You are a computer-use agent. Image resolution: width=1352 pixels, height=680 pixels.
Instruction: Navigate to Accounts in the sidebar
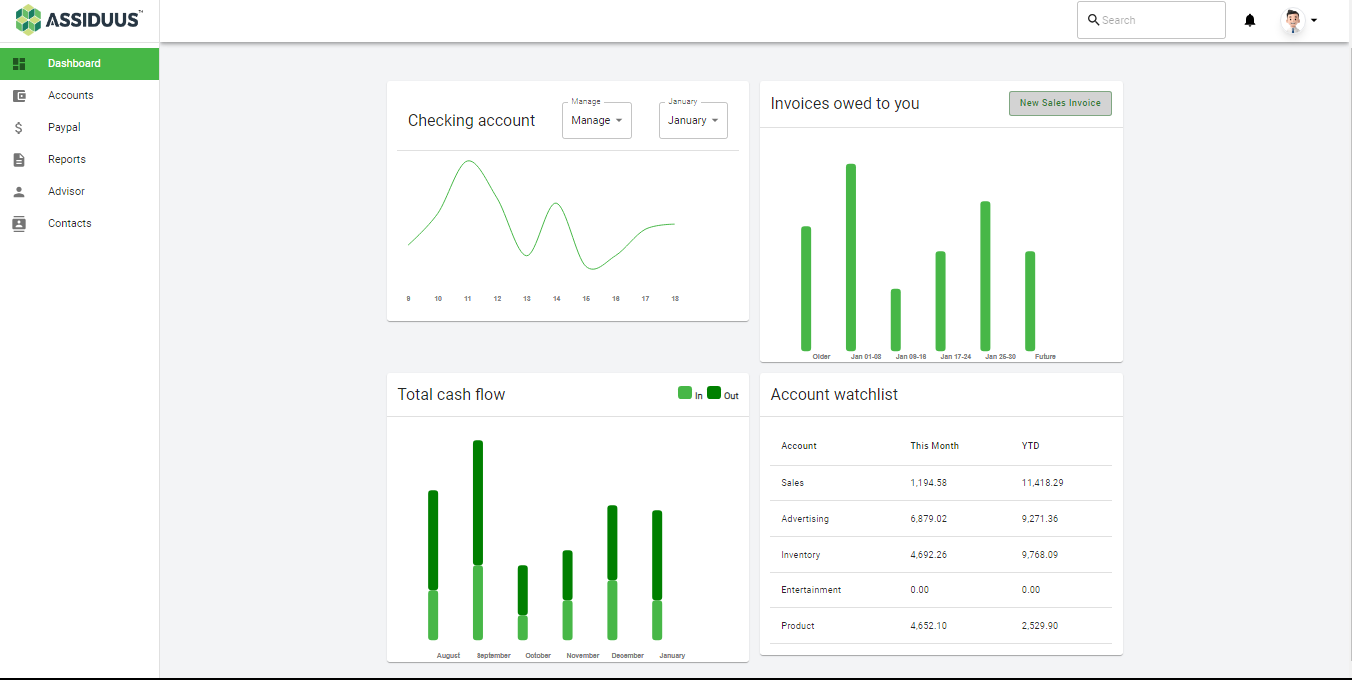(70, 95)
